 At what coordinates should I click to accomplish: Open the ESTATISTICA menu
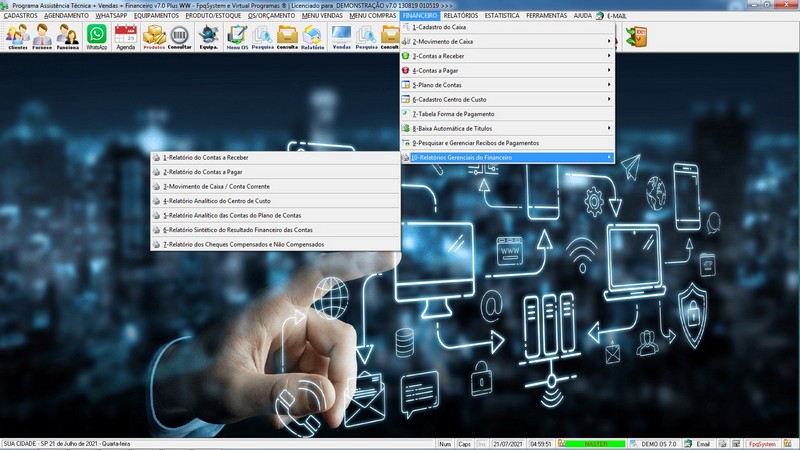[x=502, y=16]
